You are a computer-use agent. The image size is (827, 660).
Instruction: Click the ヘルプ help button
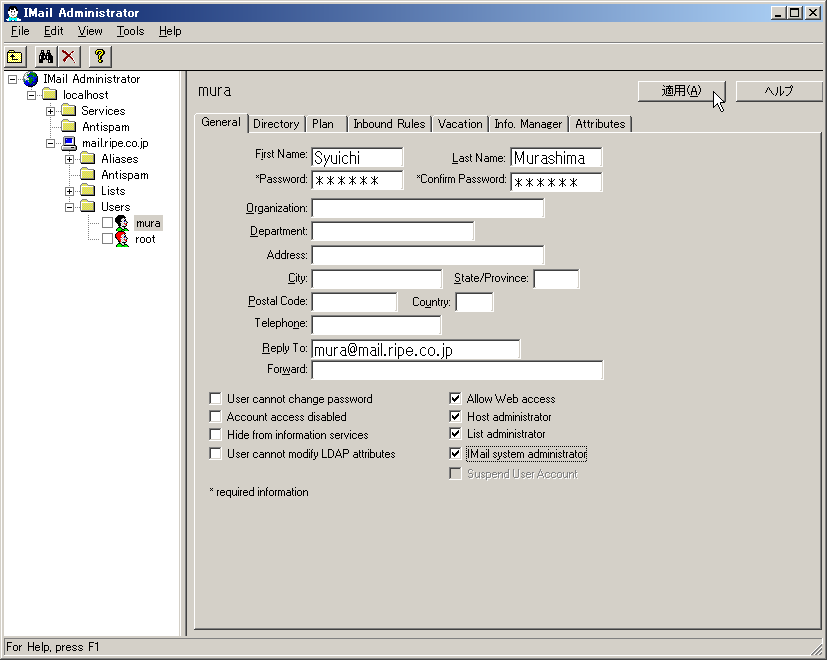point(779,91)
